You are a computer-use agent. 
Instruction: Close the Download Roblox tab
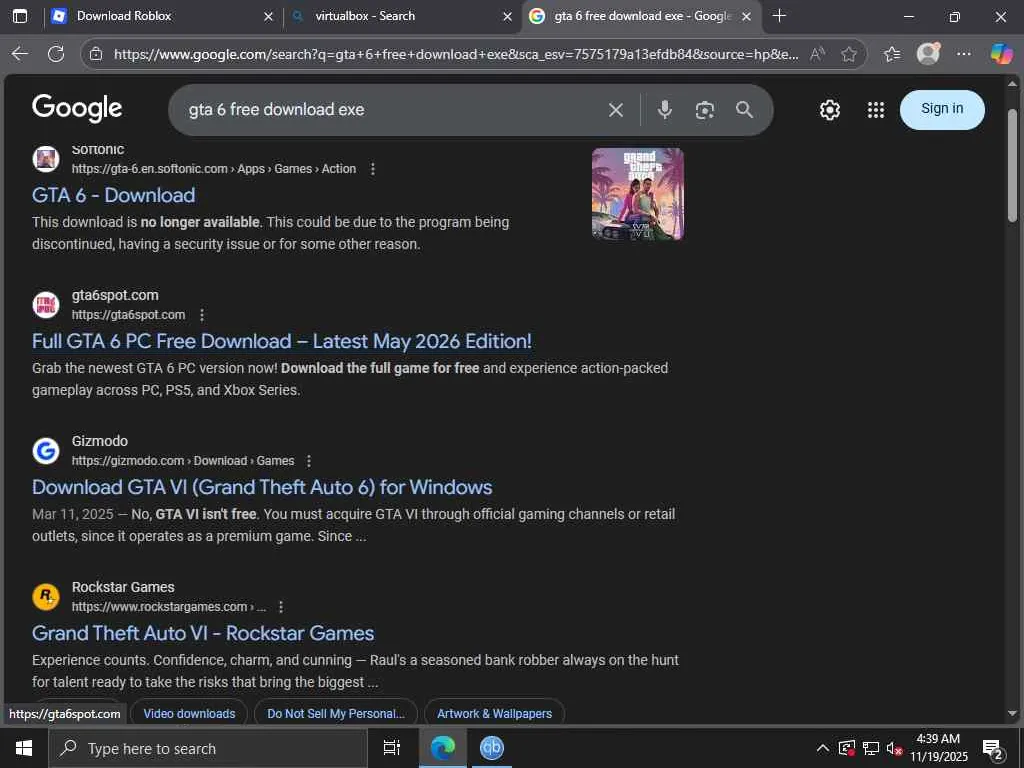(x=268, y=16)
